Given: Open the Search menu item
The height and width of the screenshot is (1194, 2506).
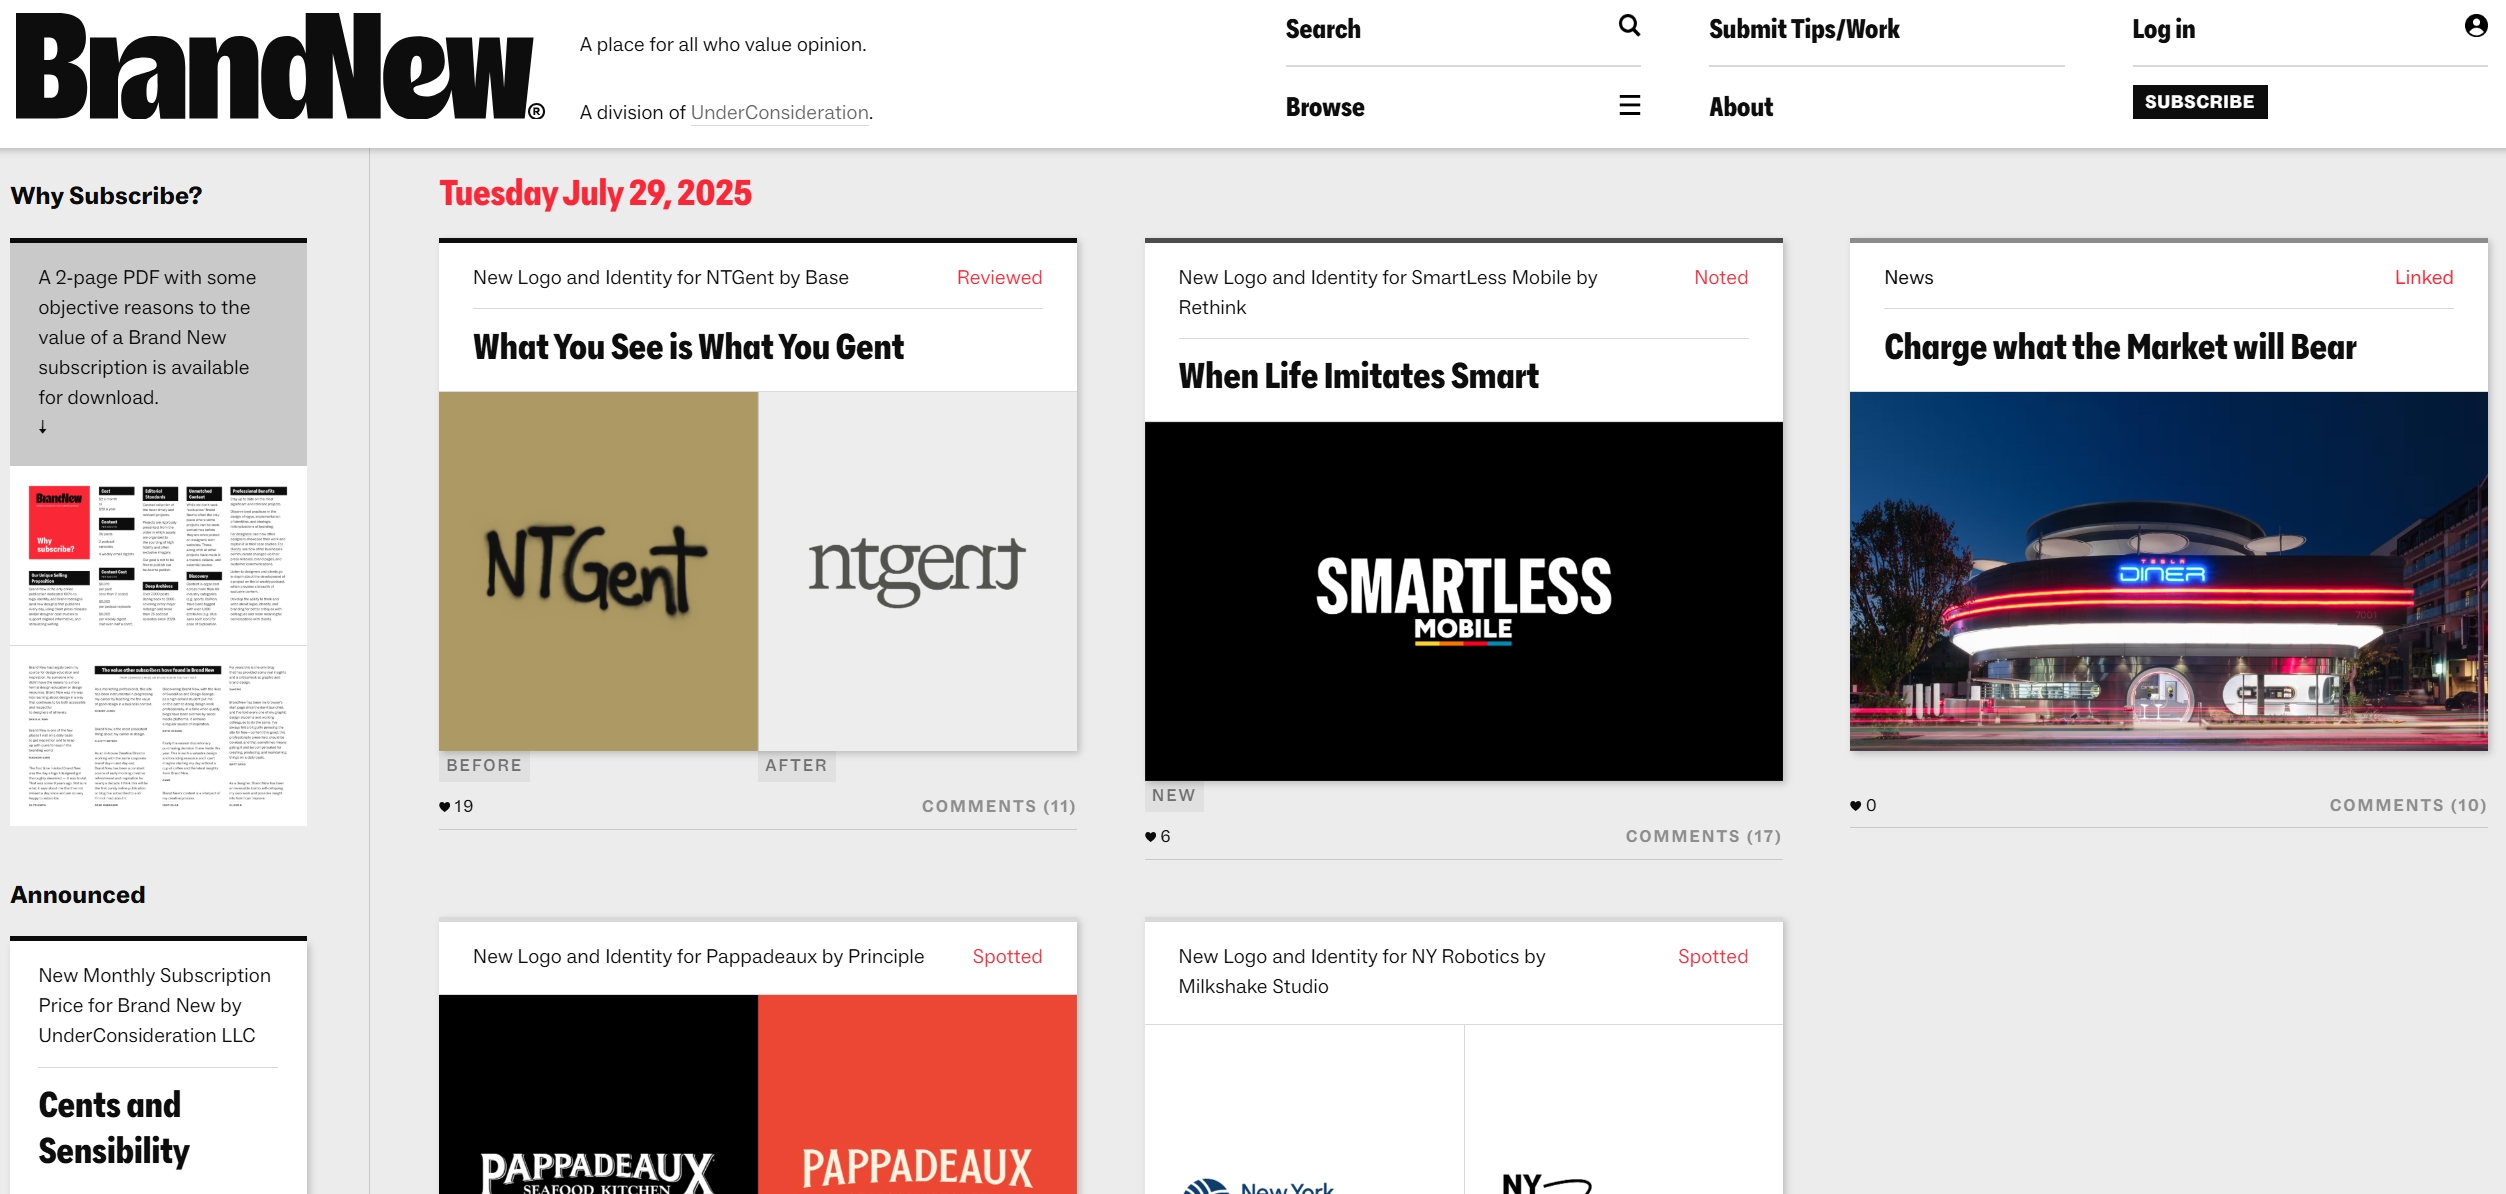Looking at the screenshot, I should 1323,29.
